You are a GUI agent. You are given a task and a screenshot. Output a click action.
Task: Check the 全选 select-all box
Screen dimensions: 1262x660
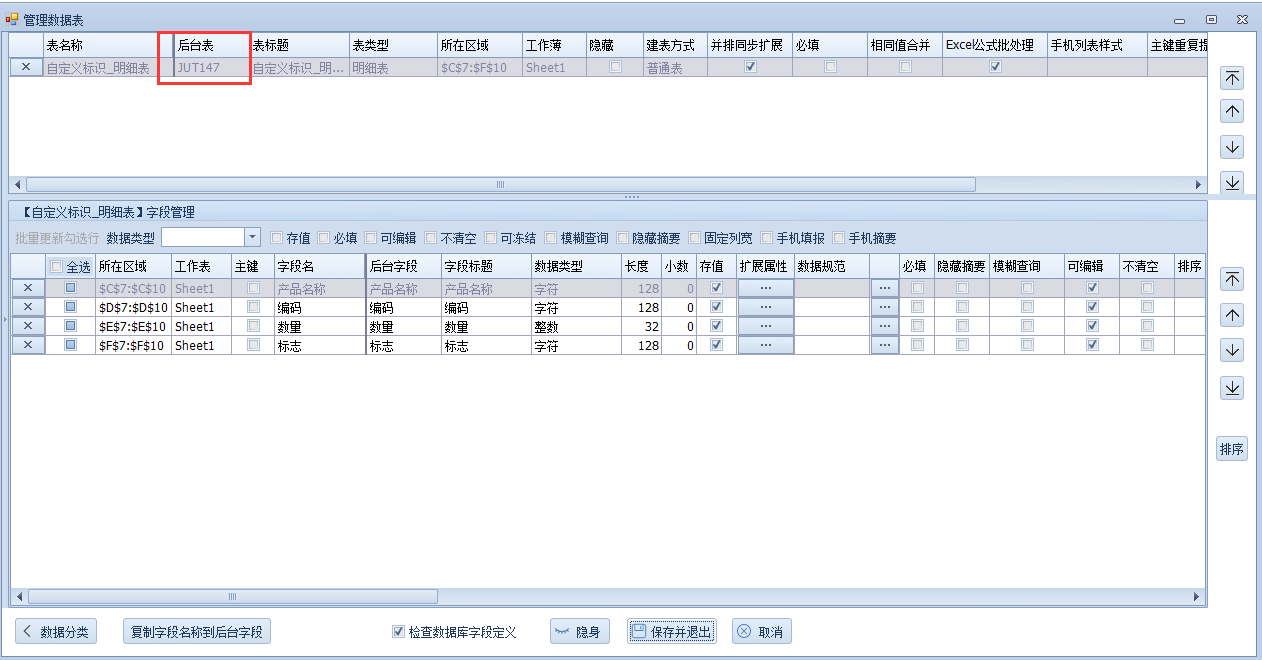[57, 267]
